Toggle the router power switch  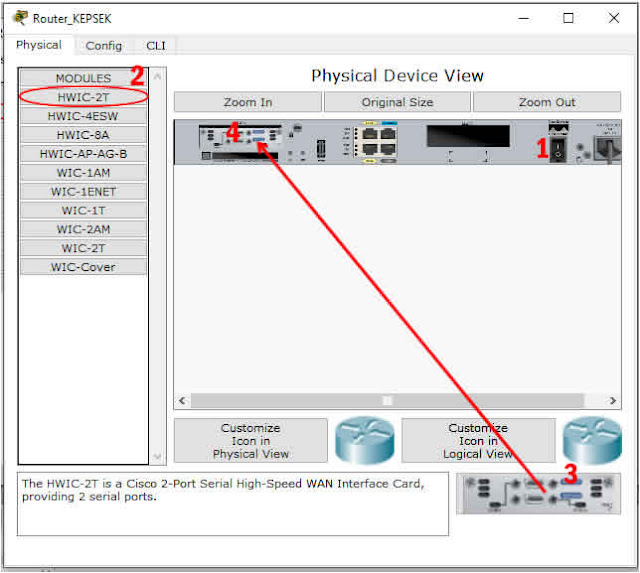(558, 149)
